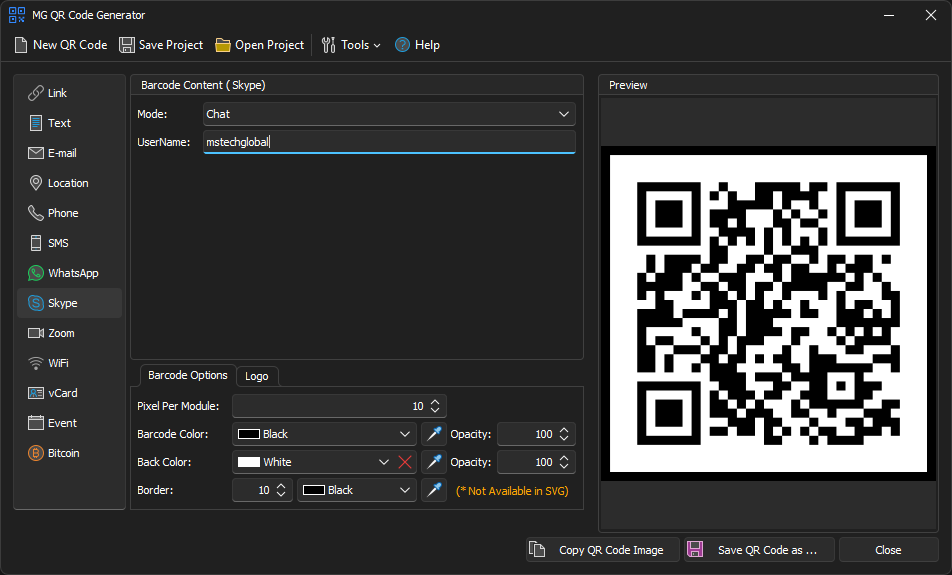
Task: Adjust the Pixel Per Module spinner arrows
Action: [435, 406]
